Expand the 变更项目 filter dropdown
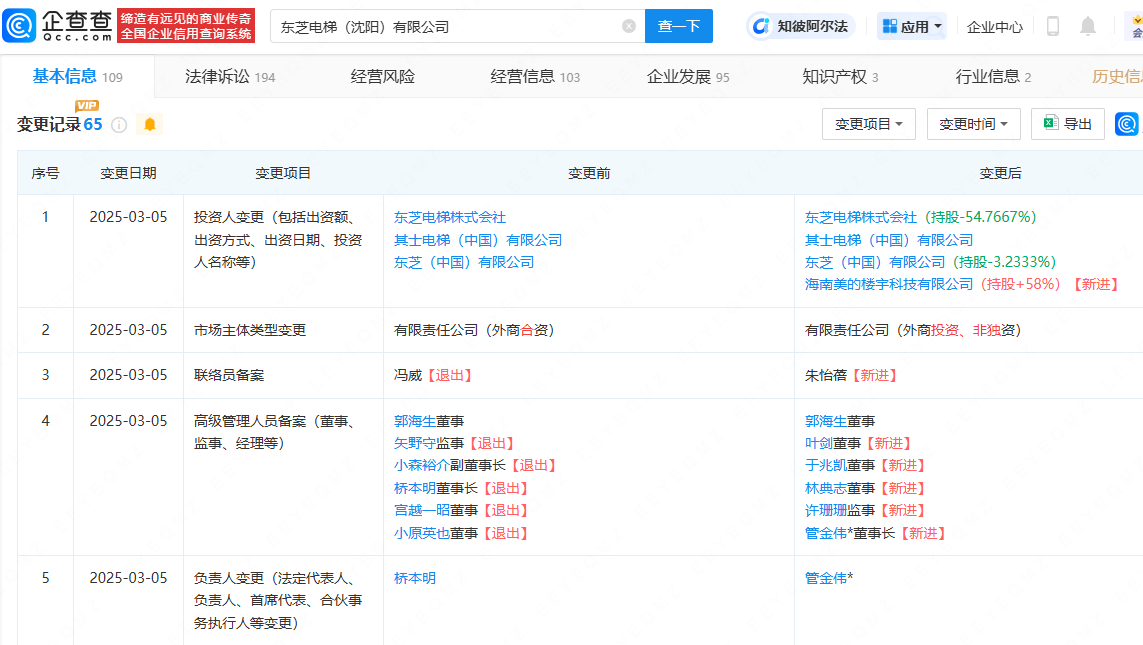 pyautogui.click(x=869, y=124)
